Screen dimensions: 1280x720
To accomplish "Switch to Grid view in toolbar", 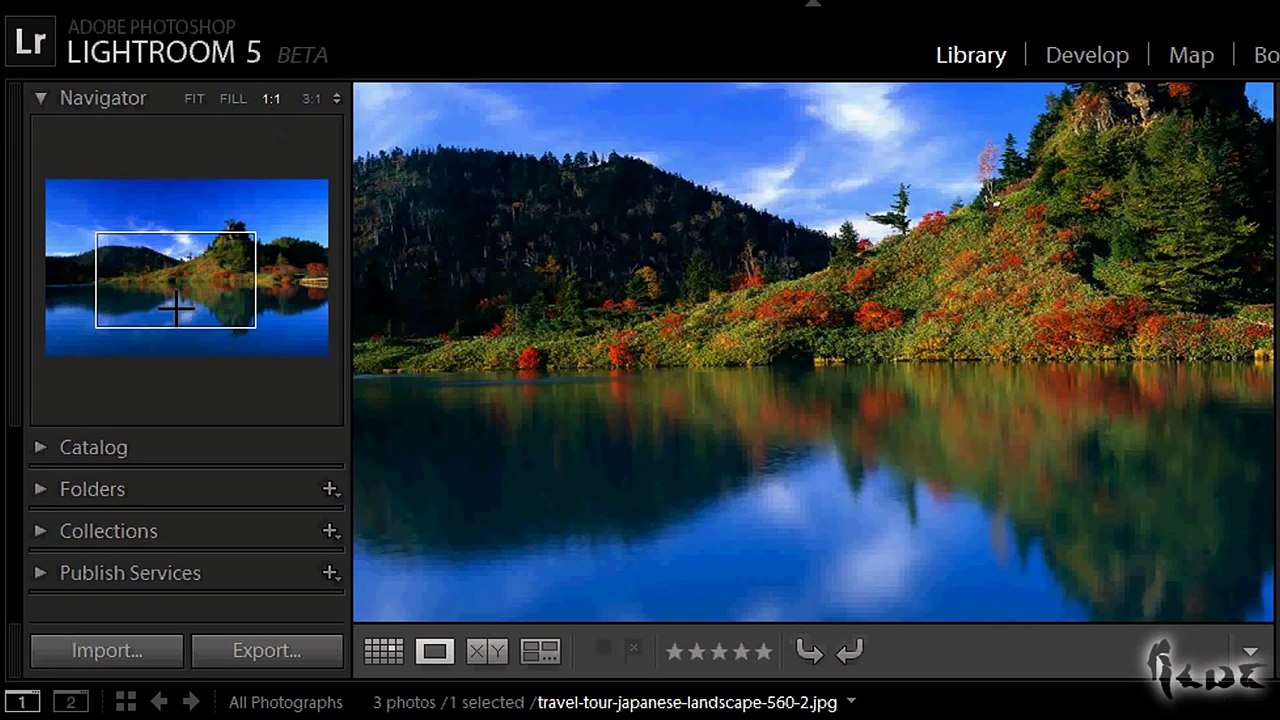I will click(383, 652).
